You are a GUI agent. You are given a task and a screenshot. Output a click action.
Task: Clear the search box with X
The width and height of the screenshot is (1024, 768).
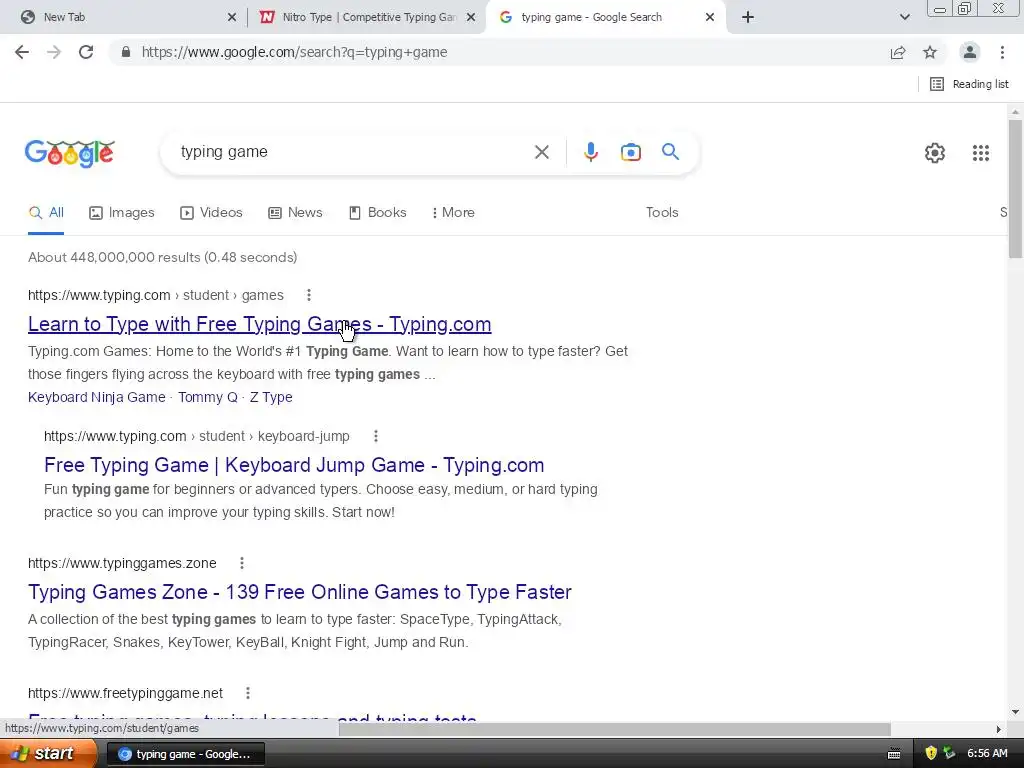coord(541,152)
